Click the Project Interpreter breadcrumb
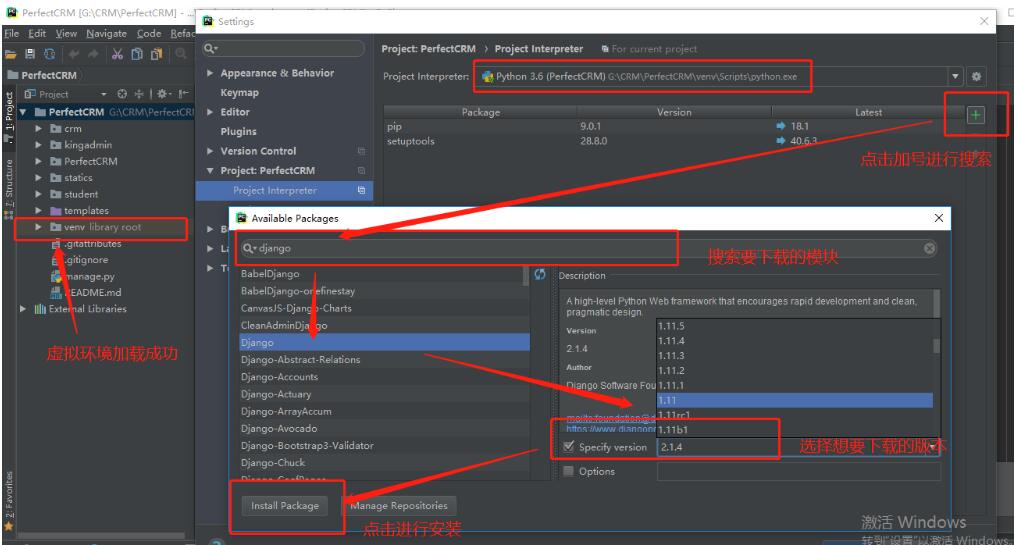This screenshot has width=1015, height=545. point(539,49)
